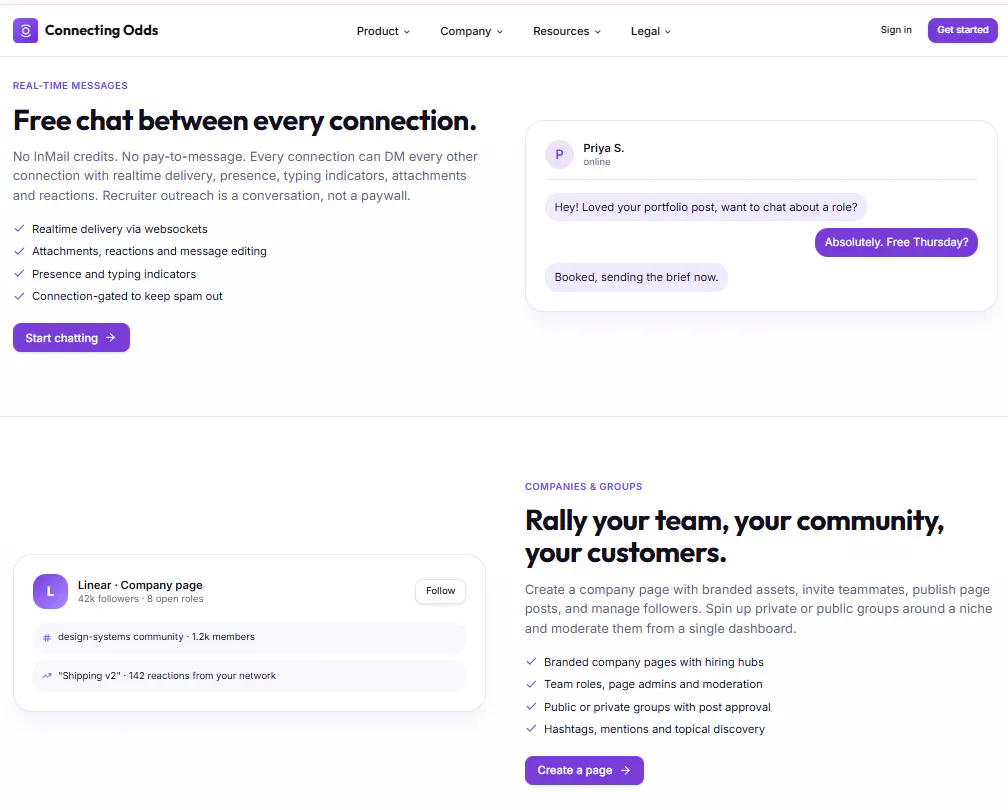The height and width of the screenshot is (810, 1008).
Task: Click the Linear · Company page title
Action: [140, 585]
